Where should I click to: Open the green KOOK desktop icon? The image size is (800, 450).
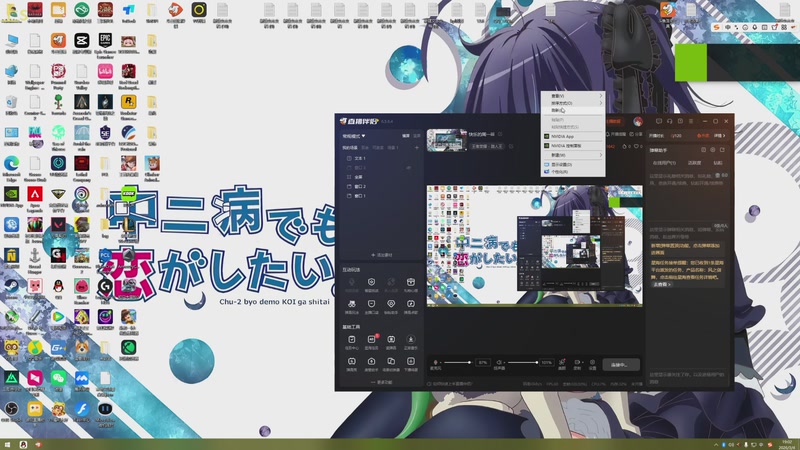[129, 194]
